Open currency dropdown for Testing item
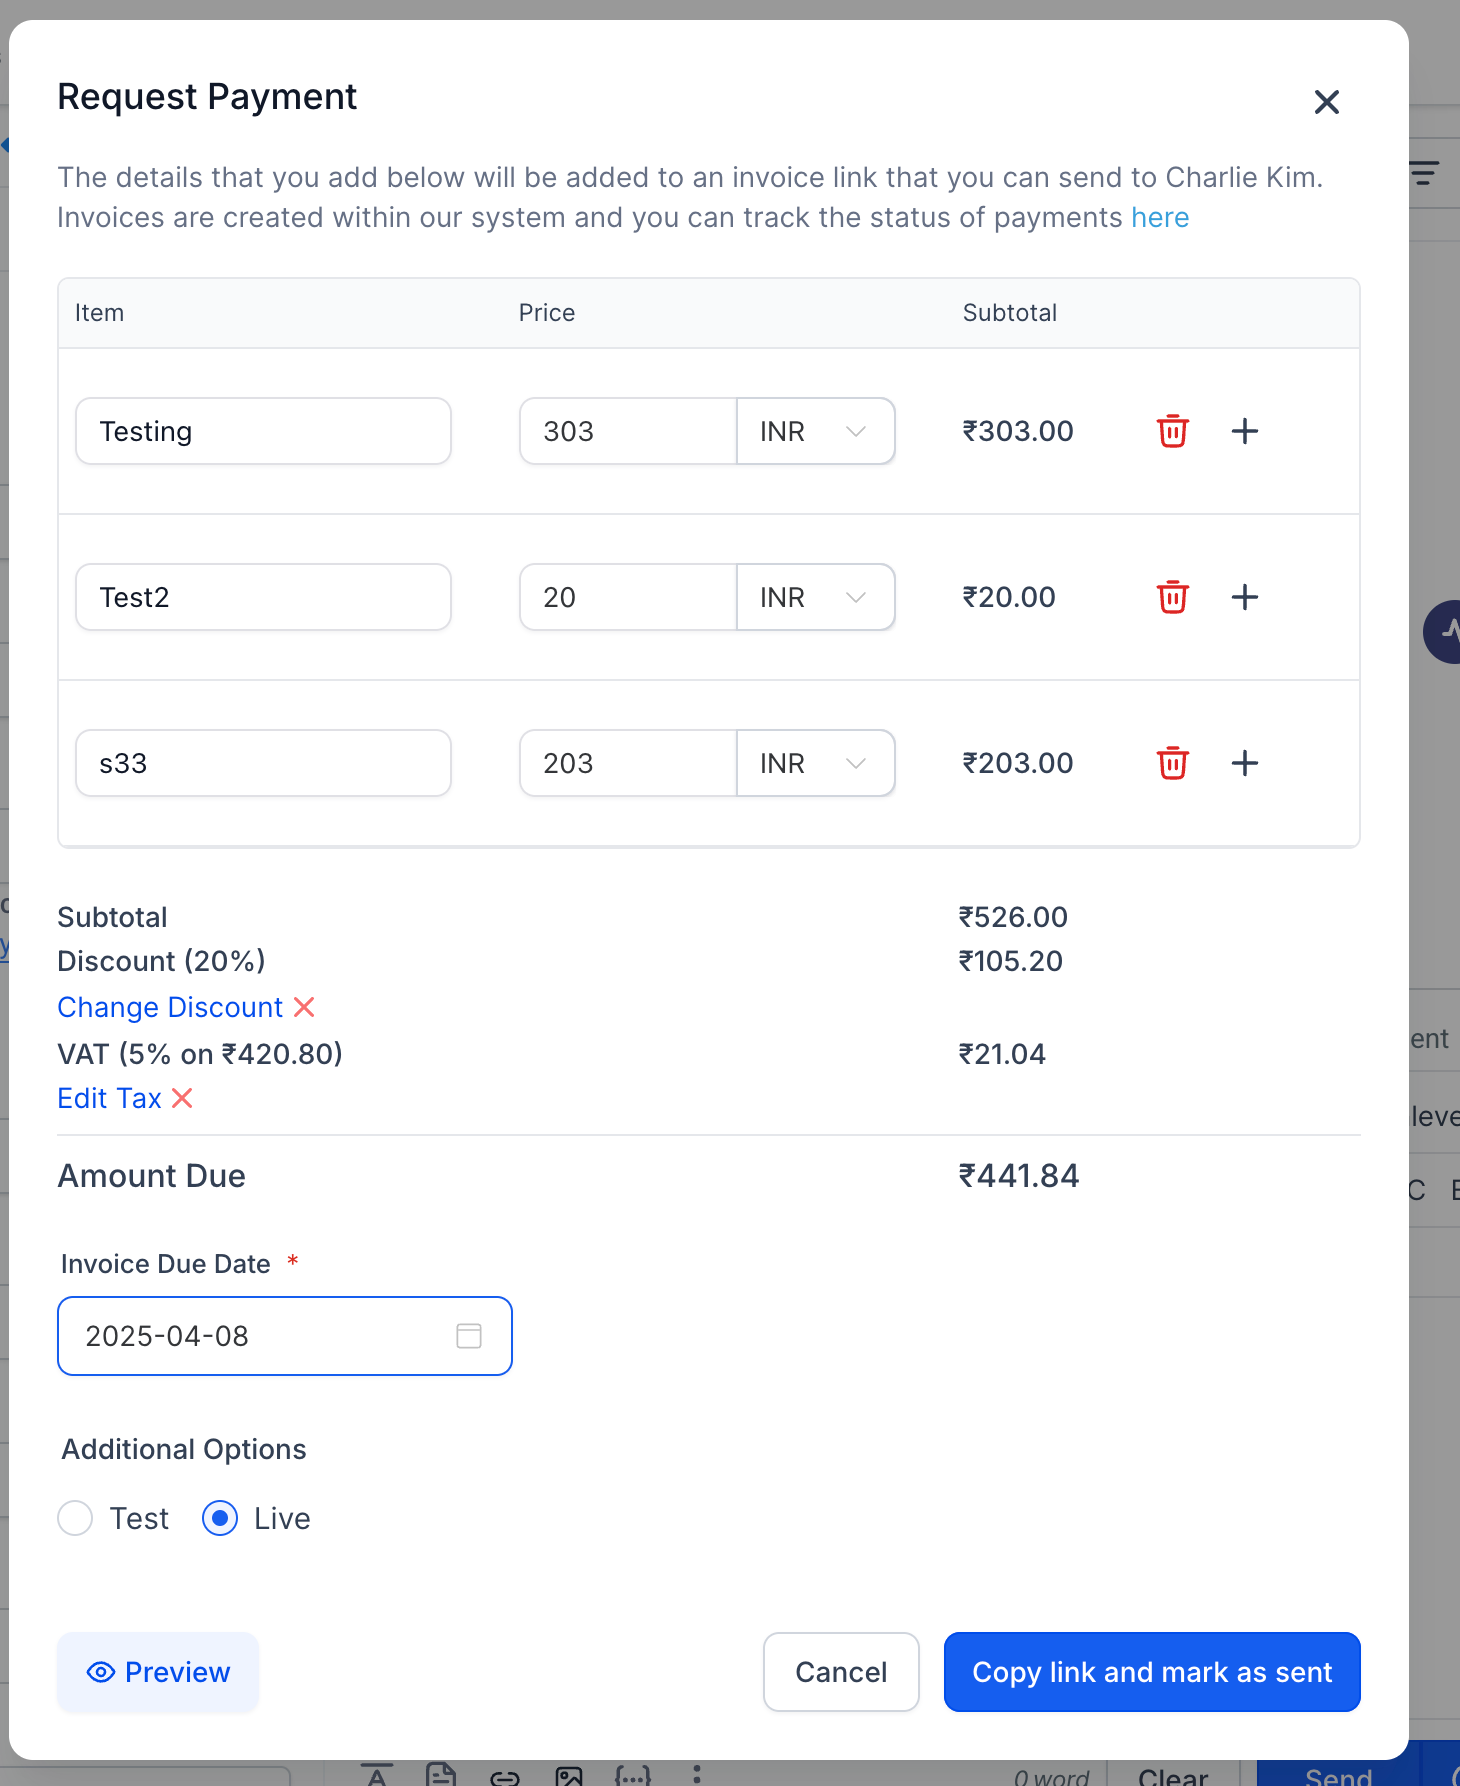Screen dimensions: 1460x1786 pos(815,431)
